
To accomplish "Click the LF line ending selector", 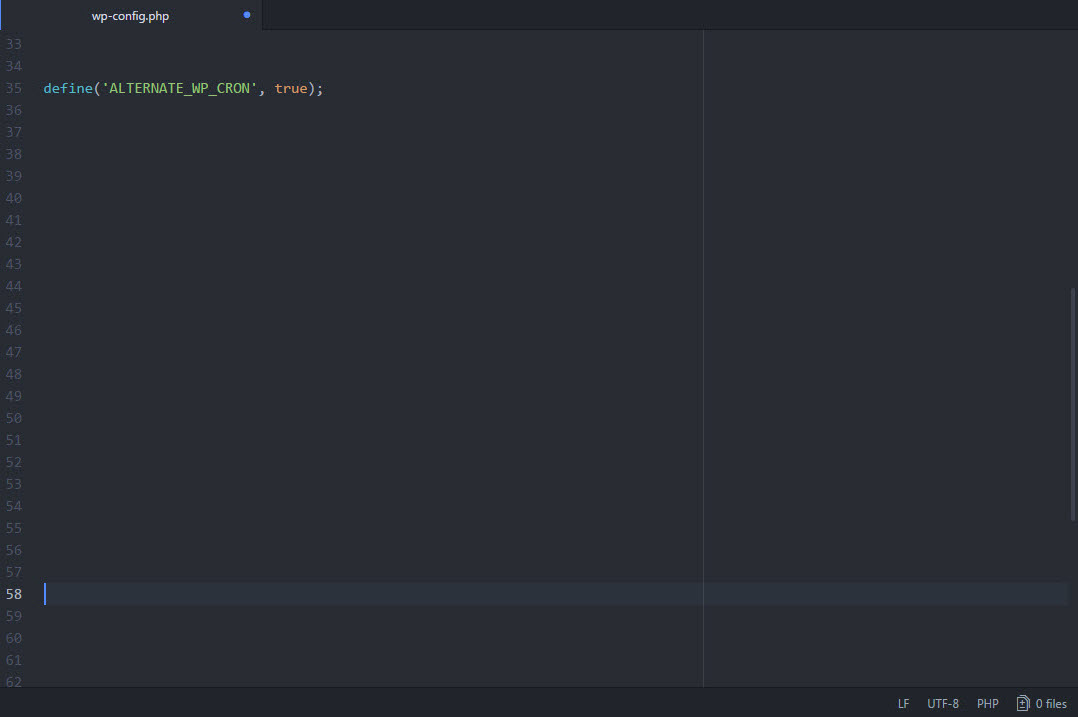I will pyautogui.click(x=903, y=703).
